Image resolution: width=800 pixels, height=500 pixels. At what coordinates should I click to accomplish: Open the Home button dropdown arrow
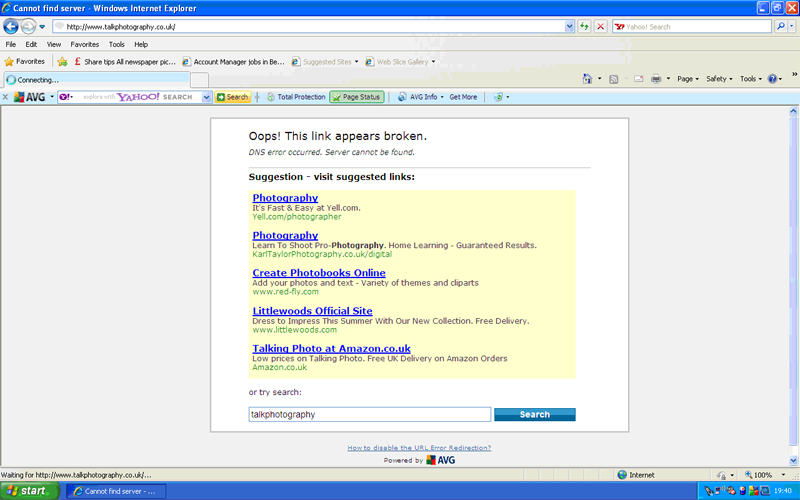599,79
